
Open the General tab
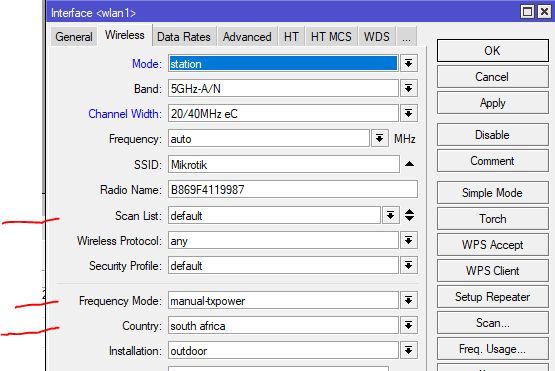coord(74,36)
